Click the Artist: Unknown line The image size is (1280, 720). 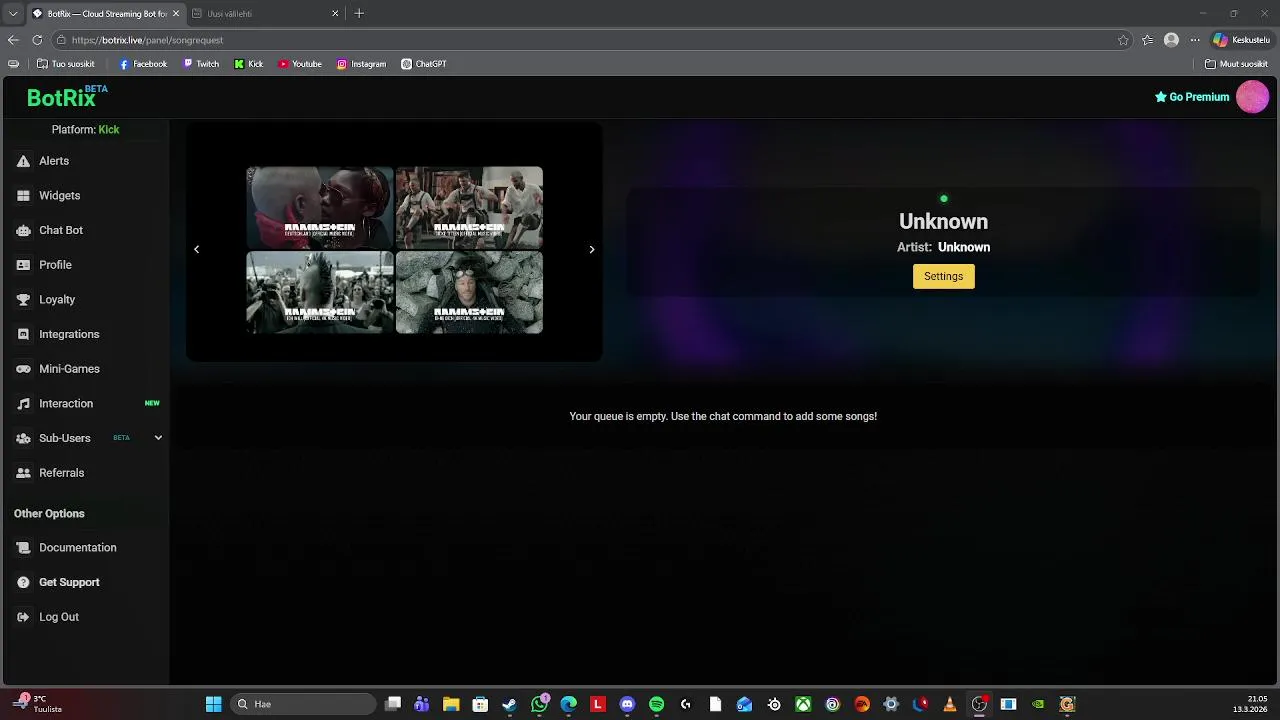[x=943, y=247]
